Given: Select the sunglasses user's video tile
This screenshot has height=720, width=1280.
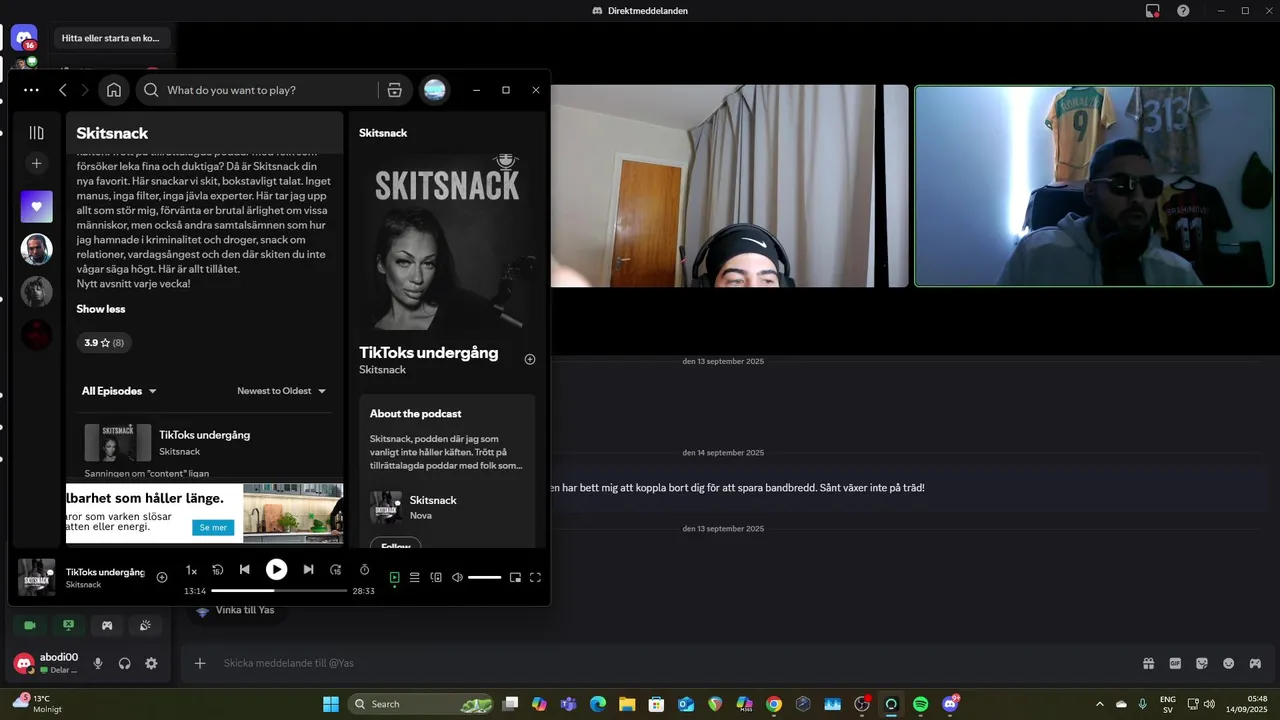Looking at the screenshot, I should tap(1094, 186).
